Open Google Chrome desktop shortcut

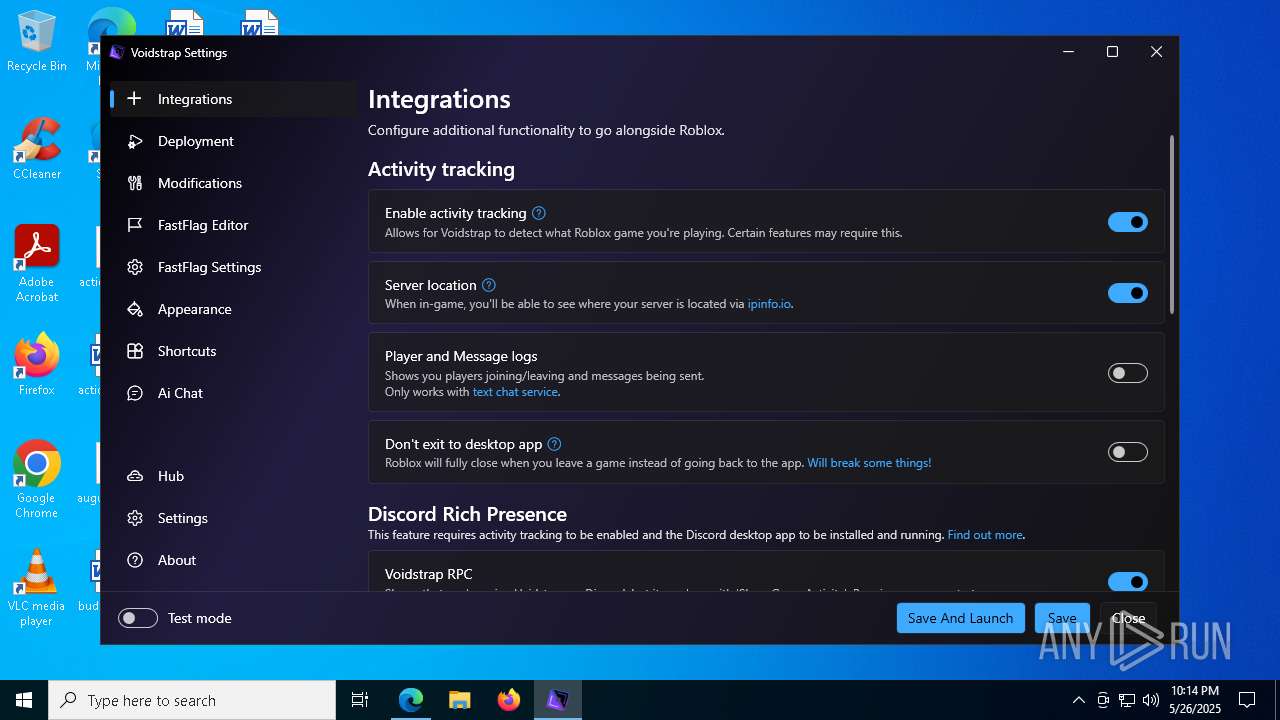37,479
